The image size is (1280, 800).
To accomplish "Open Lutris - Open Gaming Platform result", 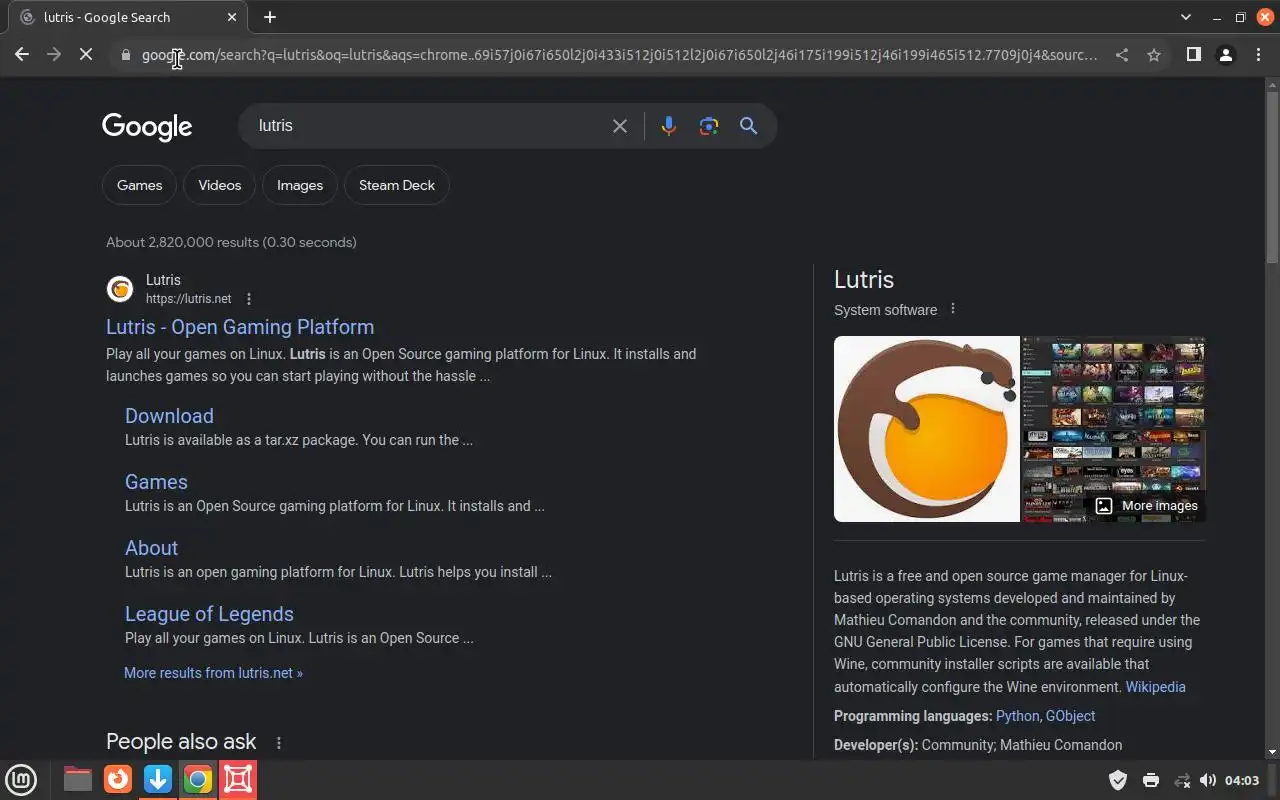I will click(240, 327).
